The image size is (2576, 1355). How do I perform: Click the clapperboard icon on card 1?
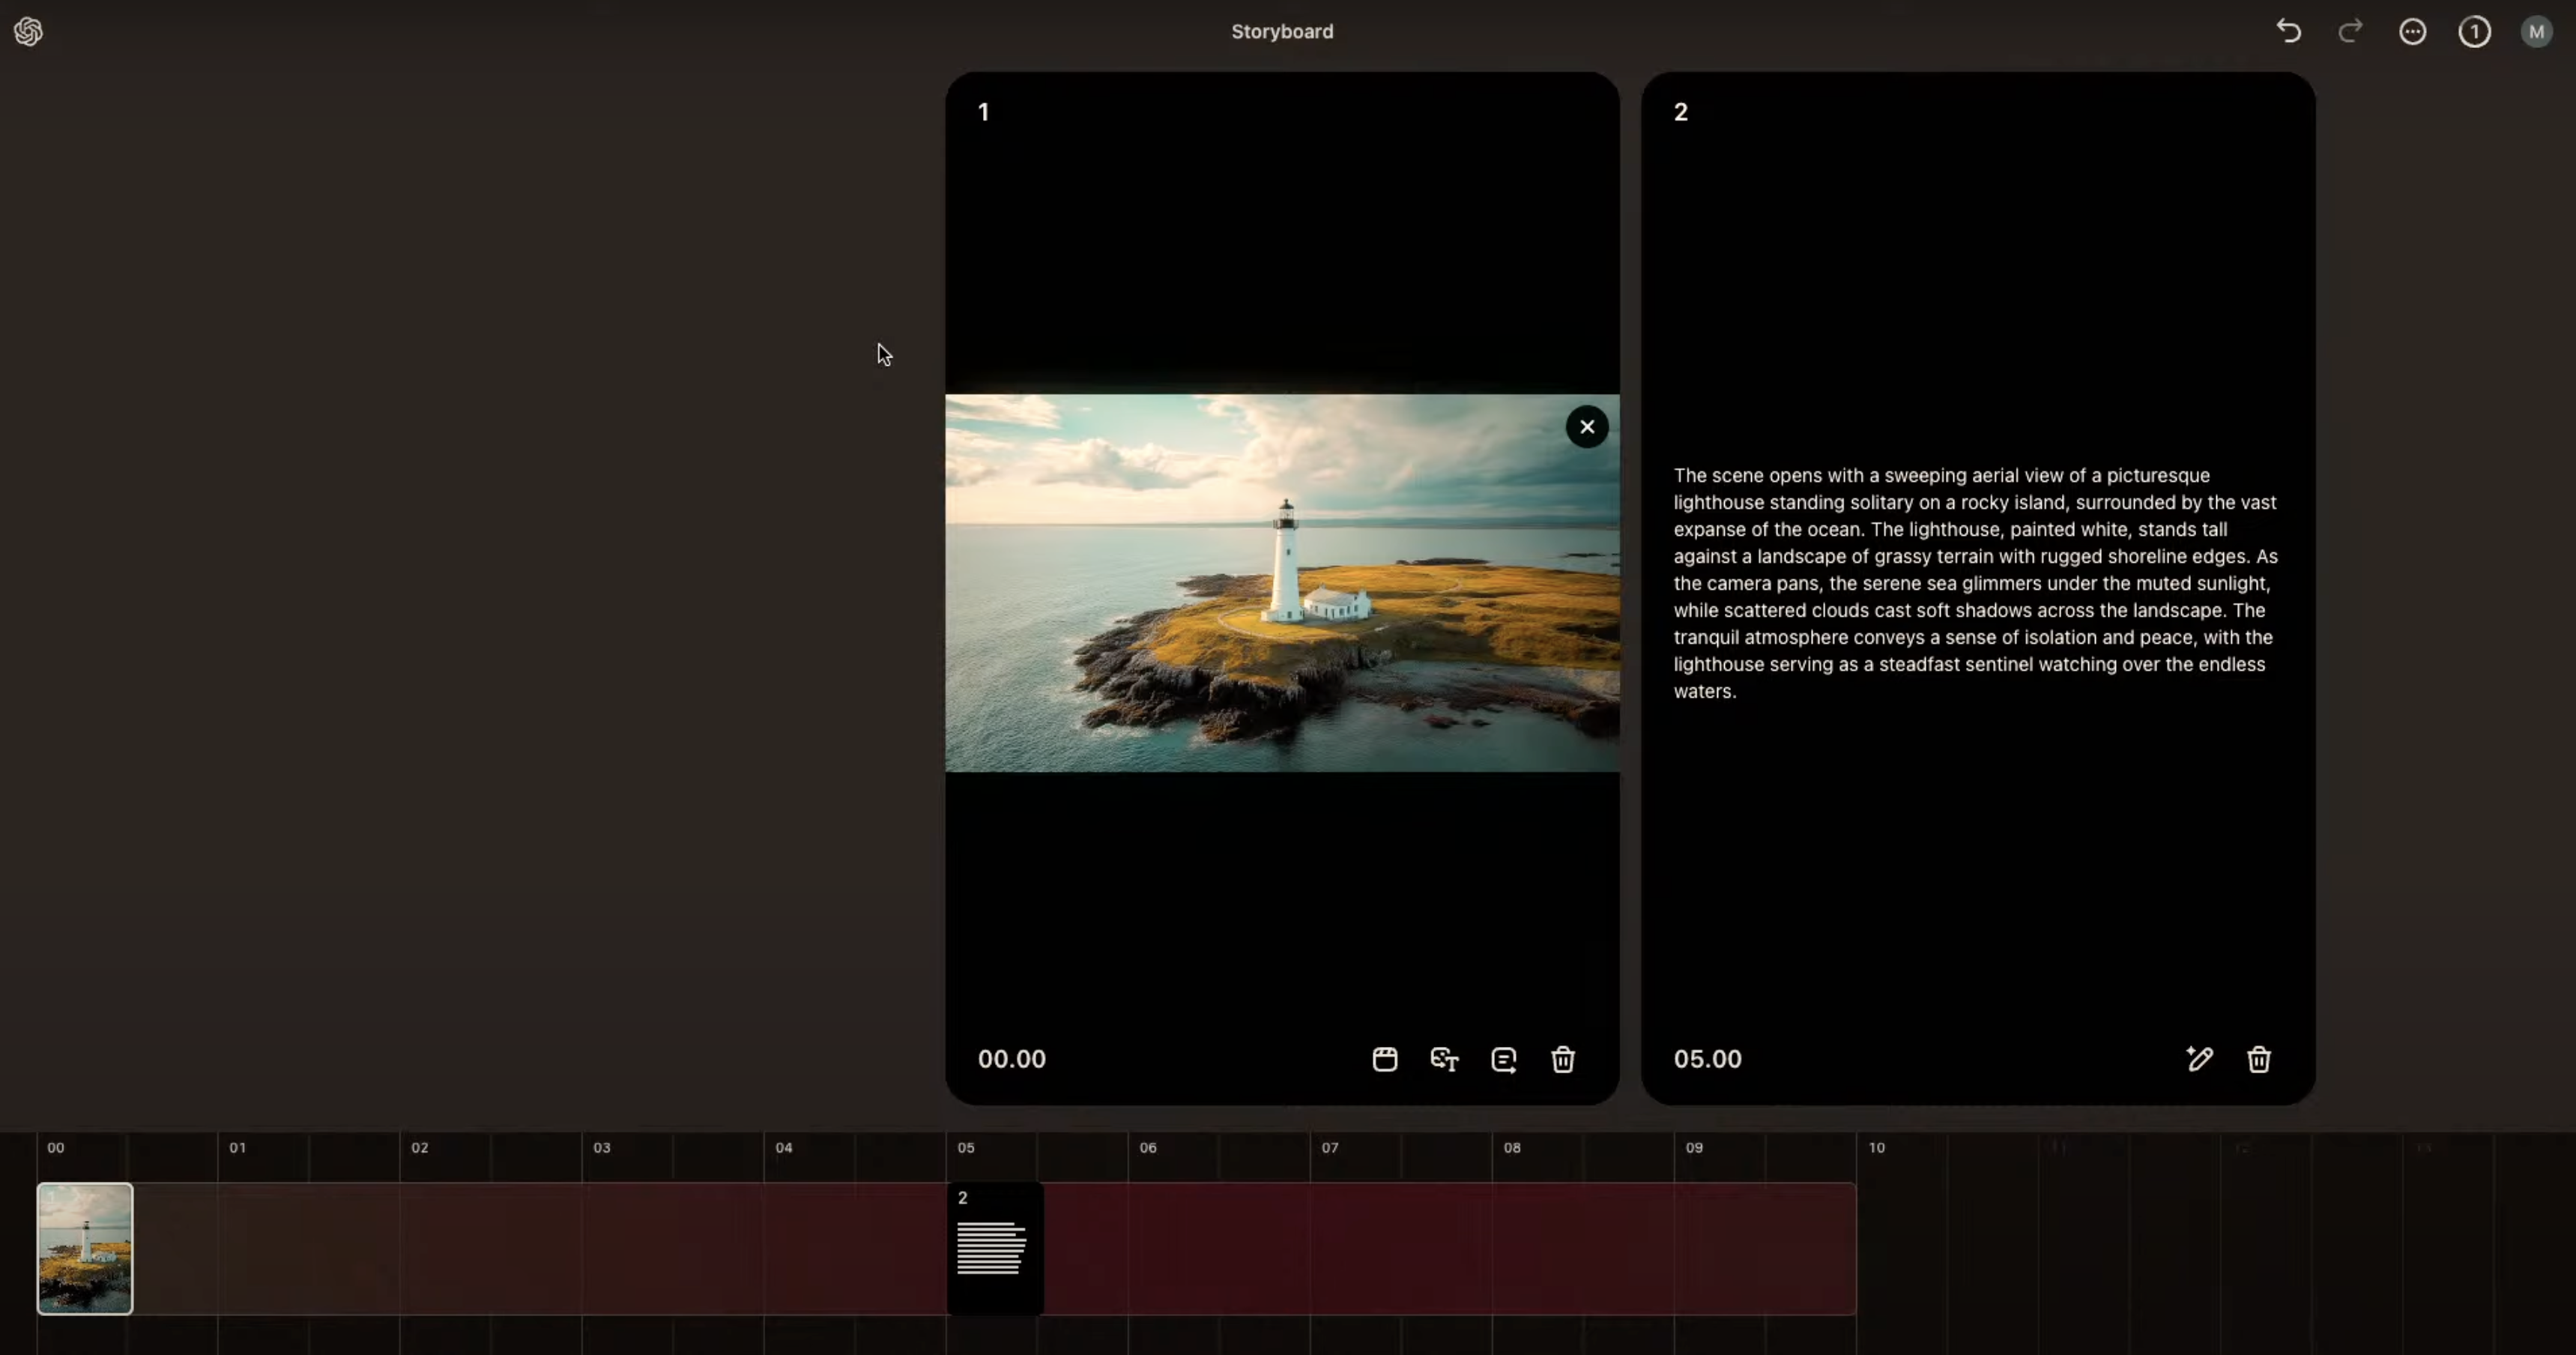coord(1384,1059)
